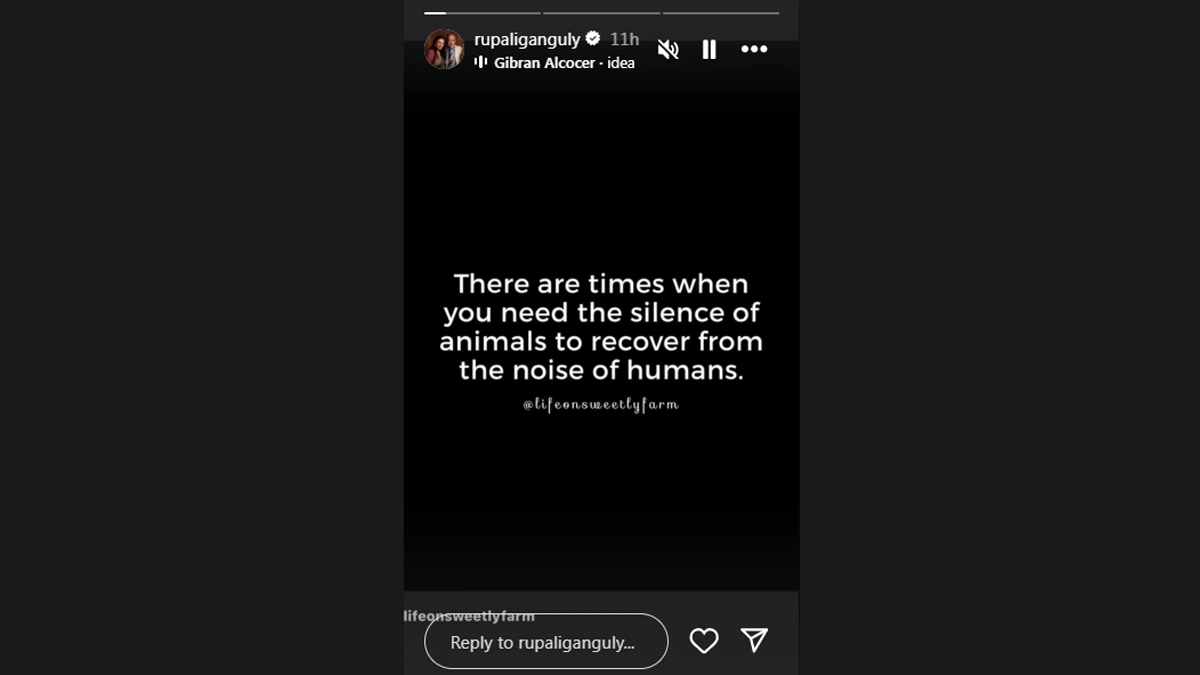Like the story with the heart icon
The image size is (1200, 675).
pos(704,641)
